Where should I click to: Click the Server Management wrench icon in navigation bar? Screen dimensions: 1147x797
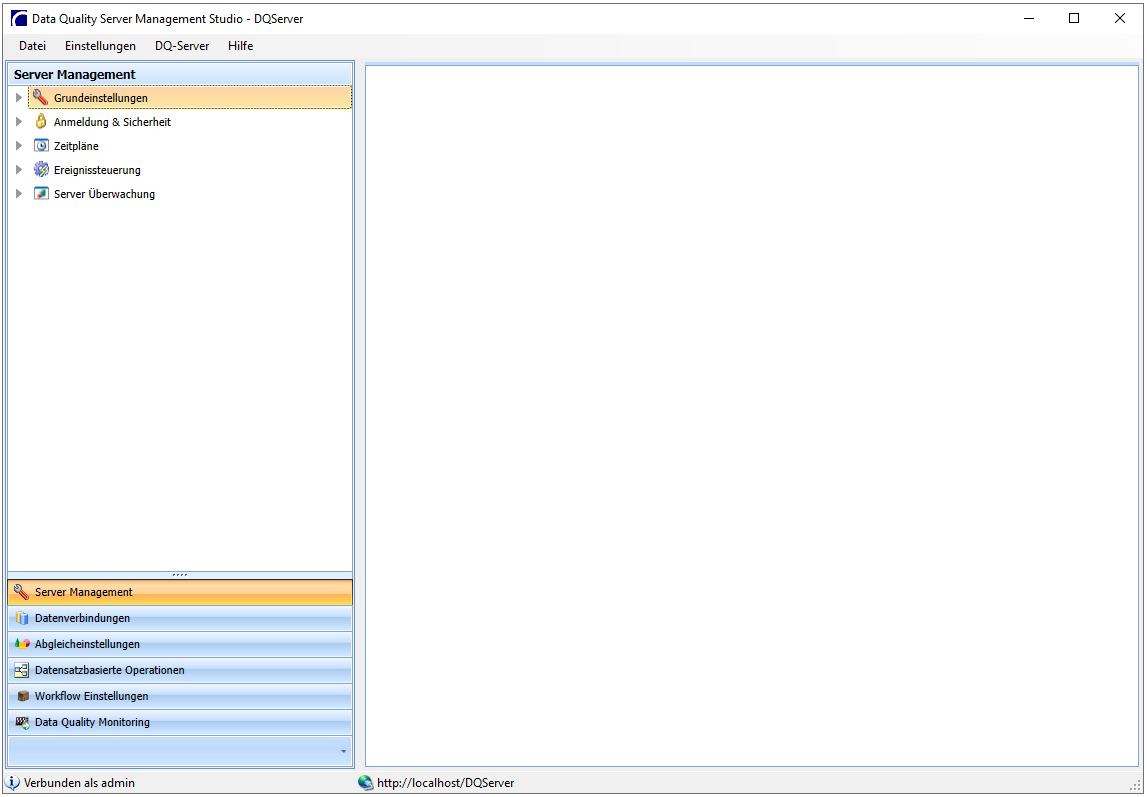point(22,592)
